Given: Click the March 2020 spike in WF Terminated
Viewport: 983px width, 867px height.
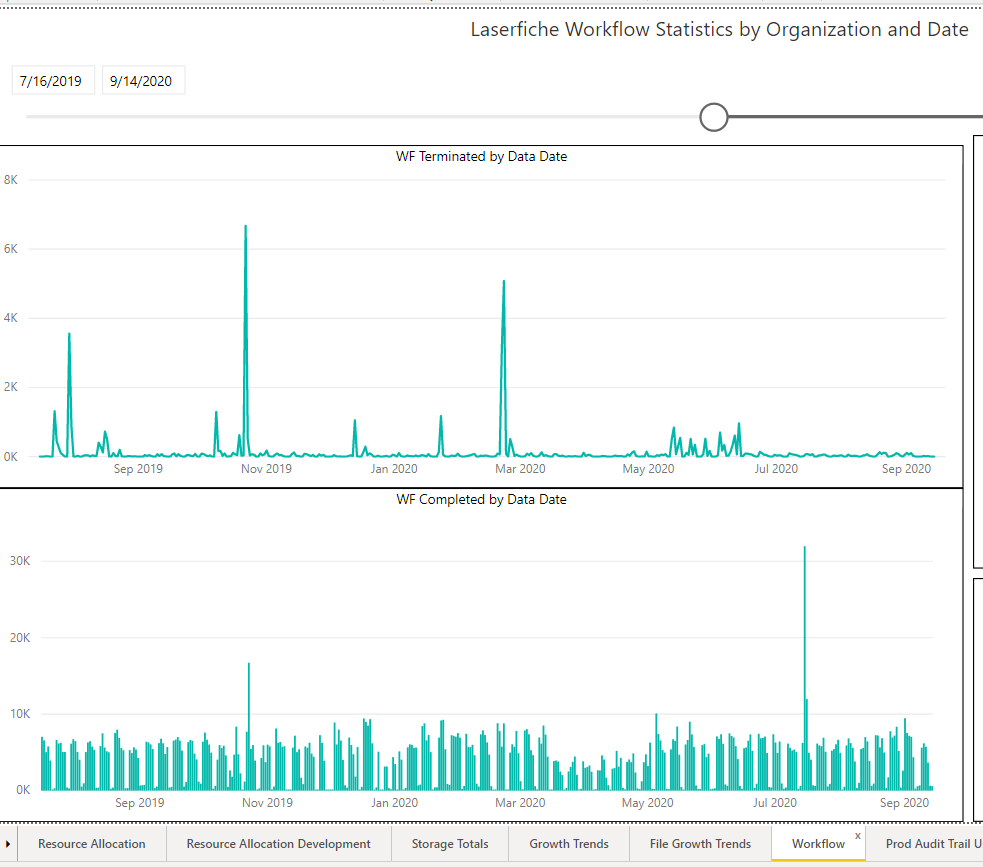Looking at the screenshot, I should click(x=503, y=283).
